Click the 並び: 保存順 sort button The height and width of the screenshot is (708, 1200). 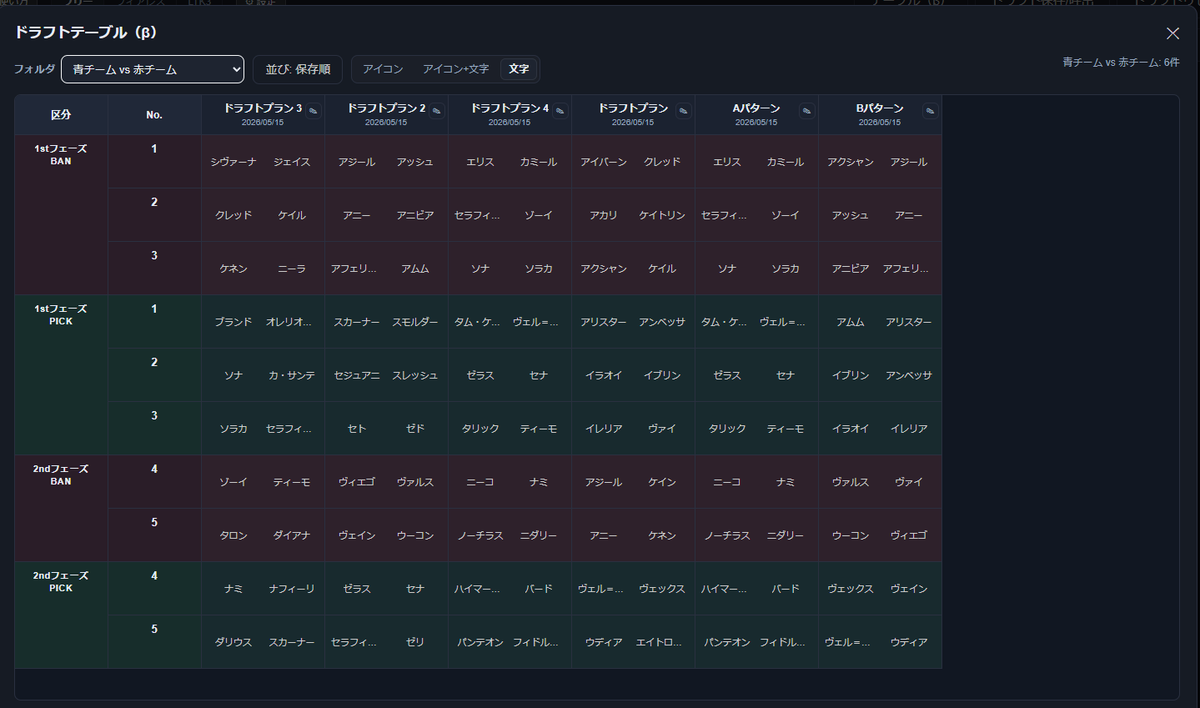click(x=297, y=69)
